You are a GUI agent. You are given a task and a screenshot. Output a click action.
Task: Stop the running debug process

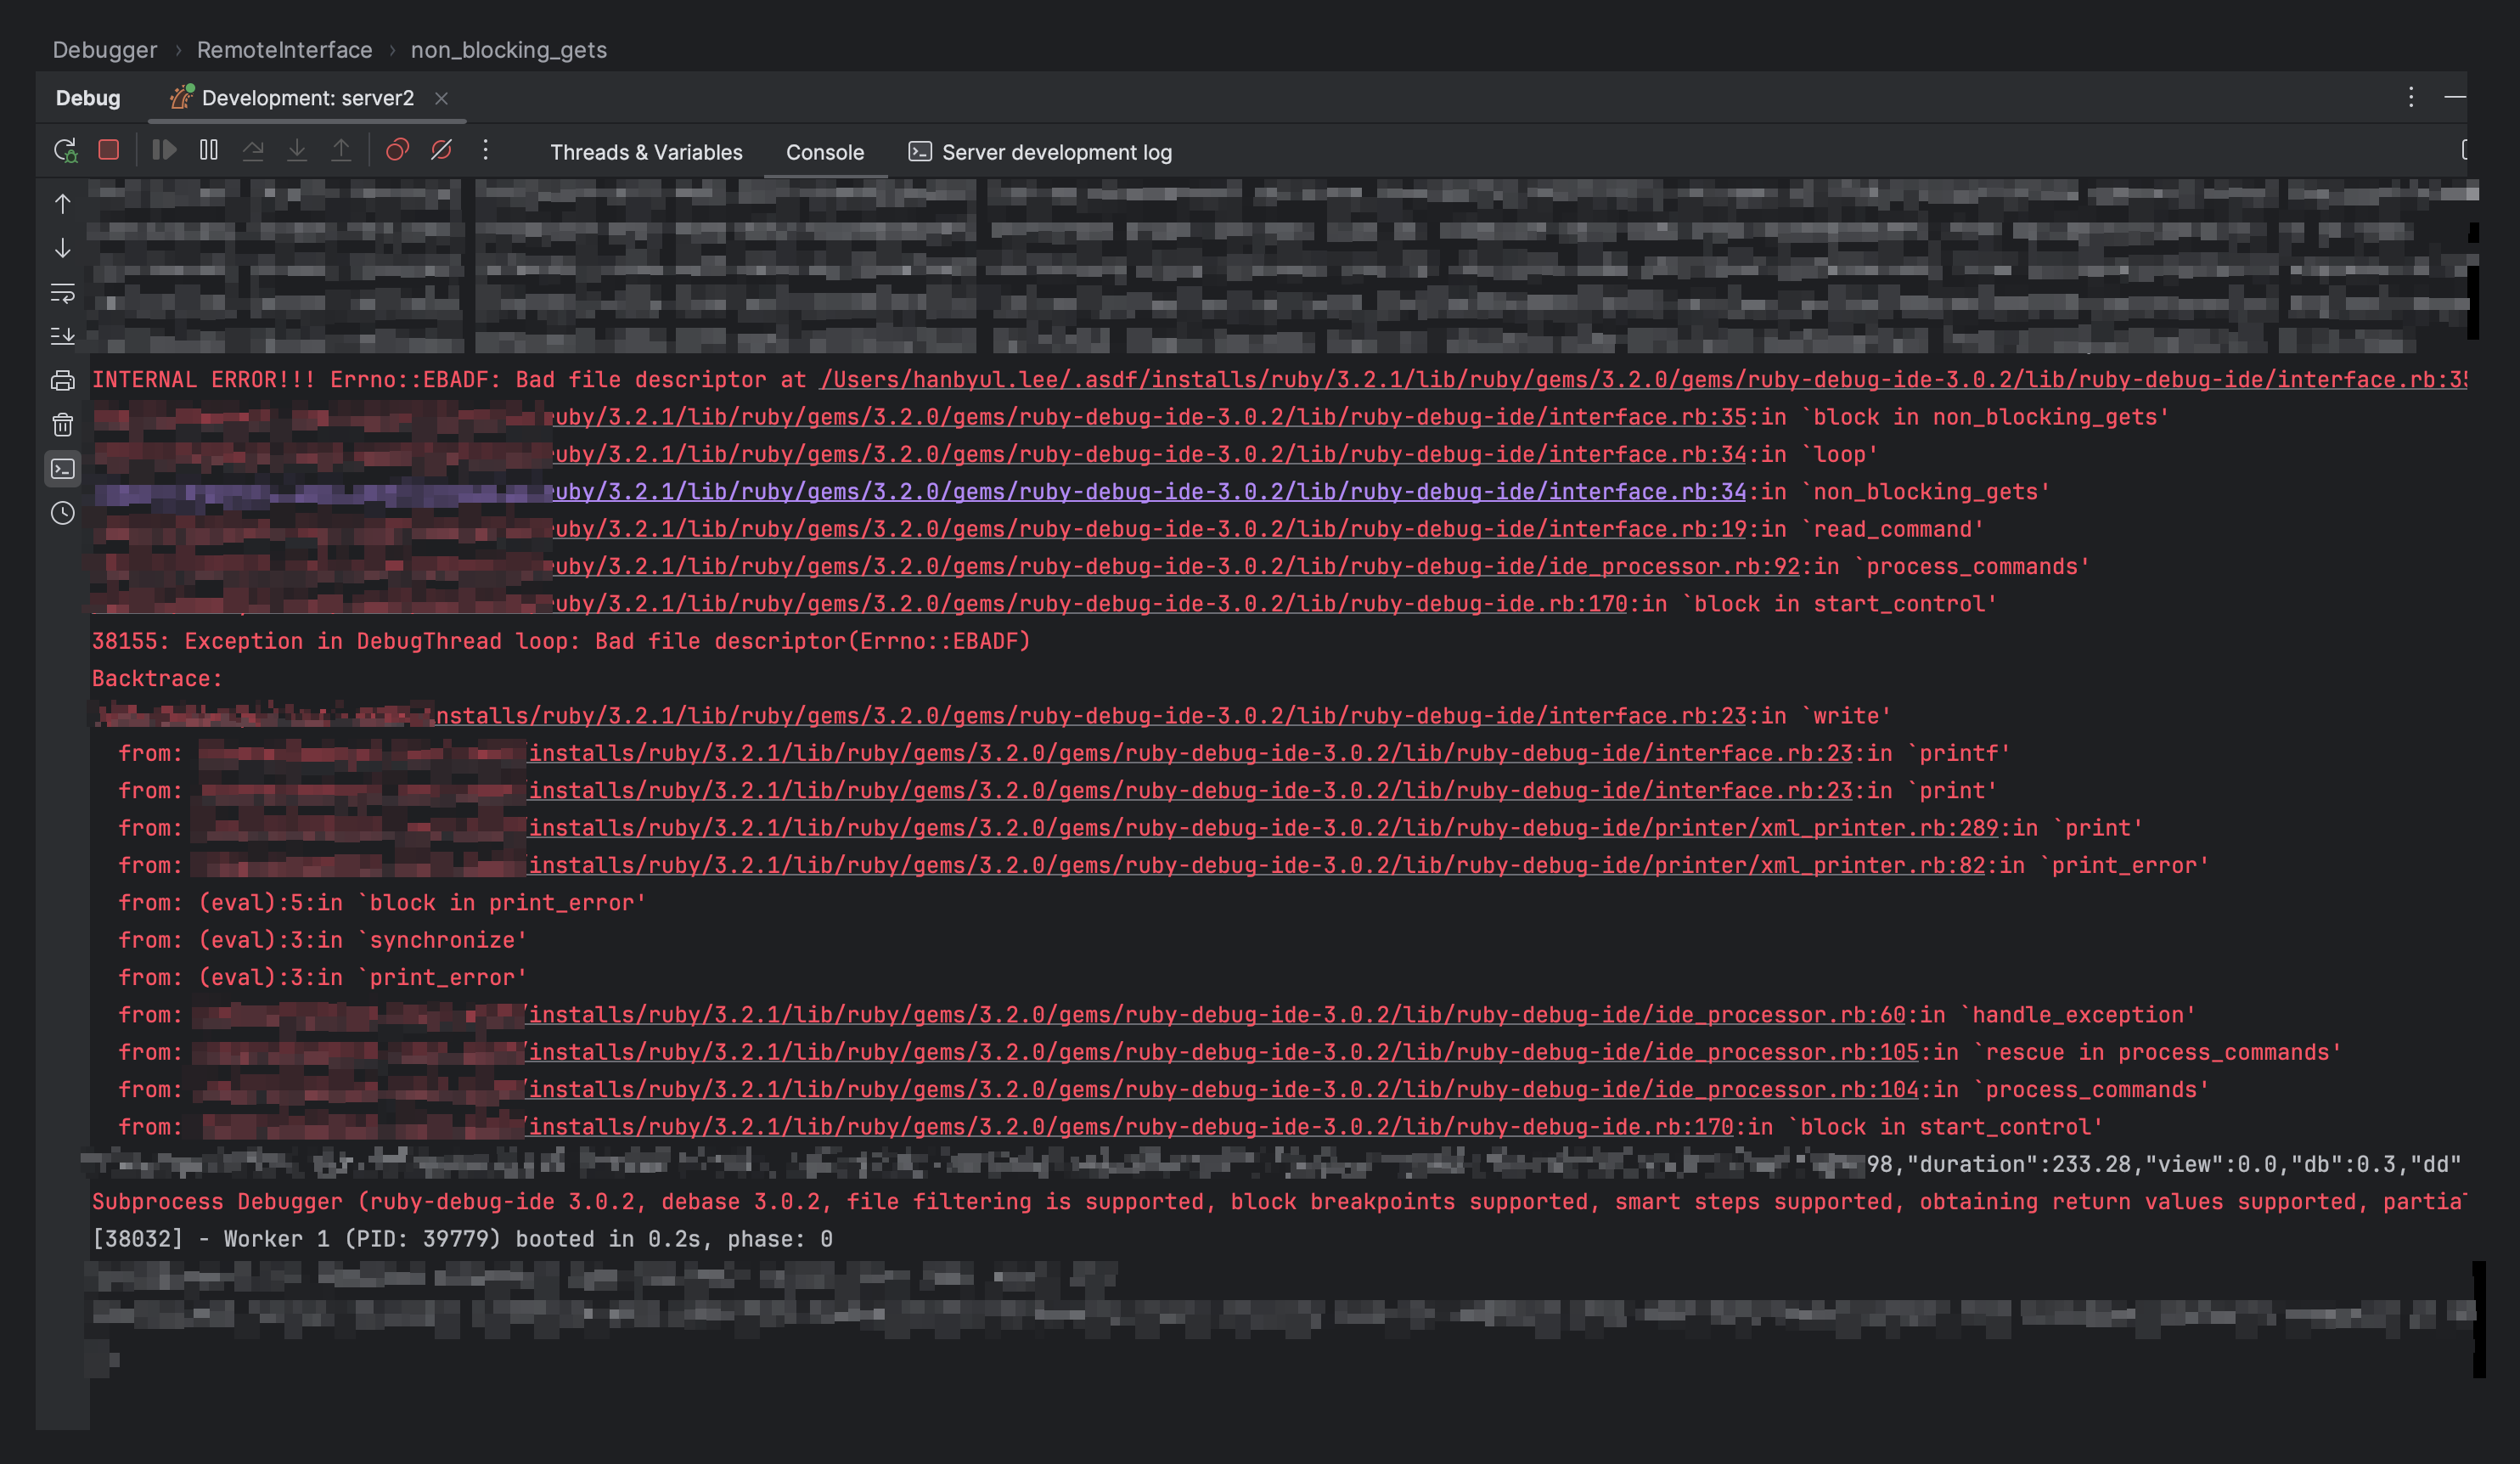(x=109, y=150)
